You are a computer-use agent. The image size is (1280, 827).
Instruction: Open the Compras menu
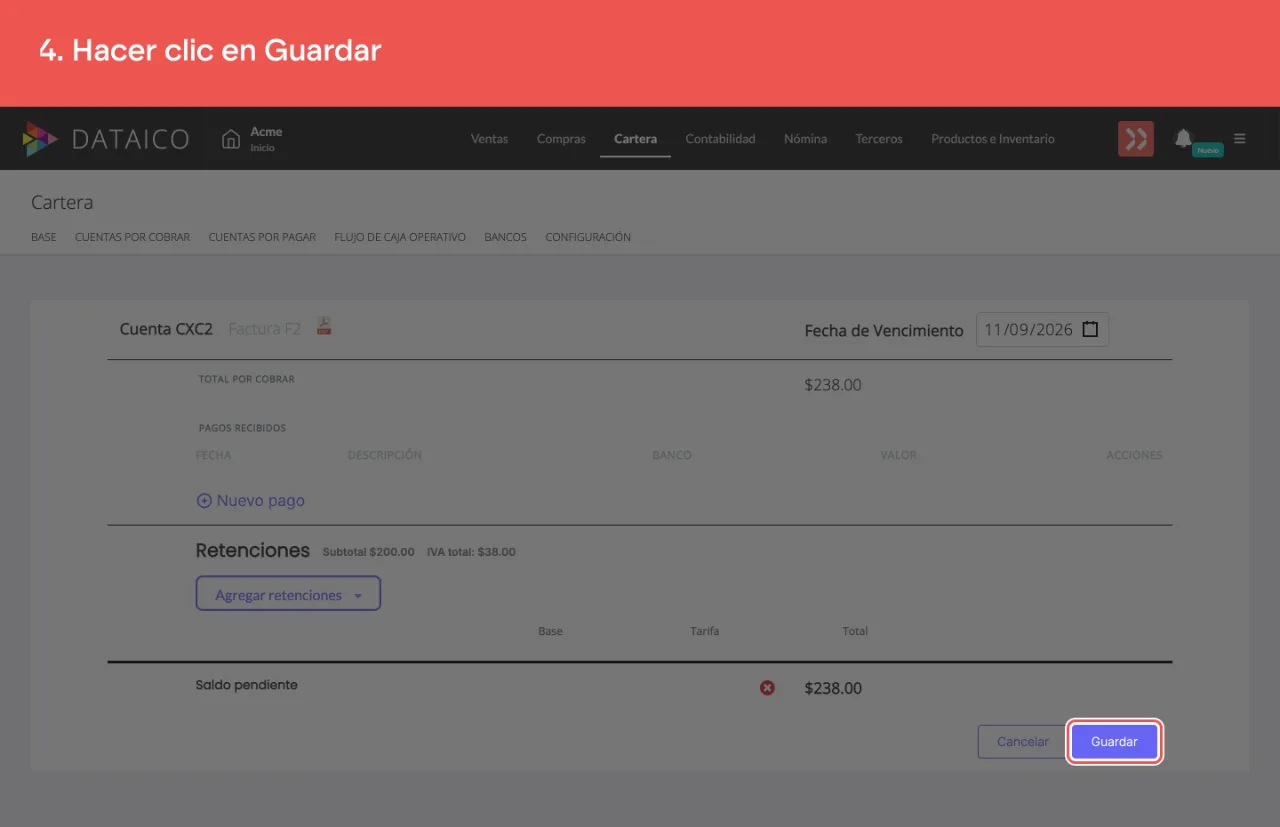coord(561,139)
